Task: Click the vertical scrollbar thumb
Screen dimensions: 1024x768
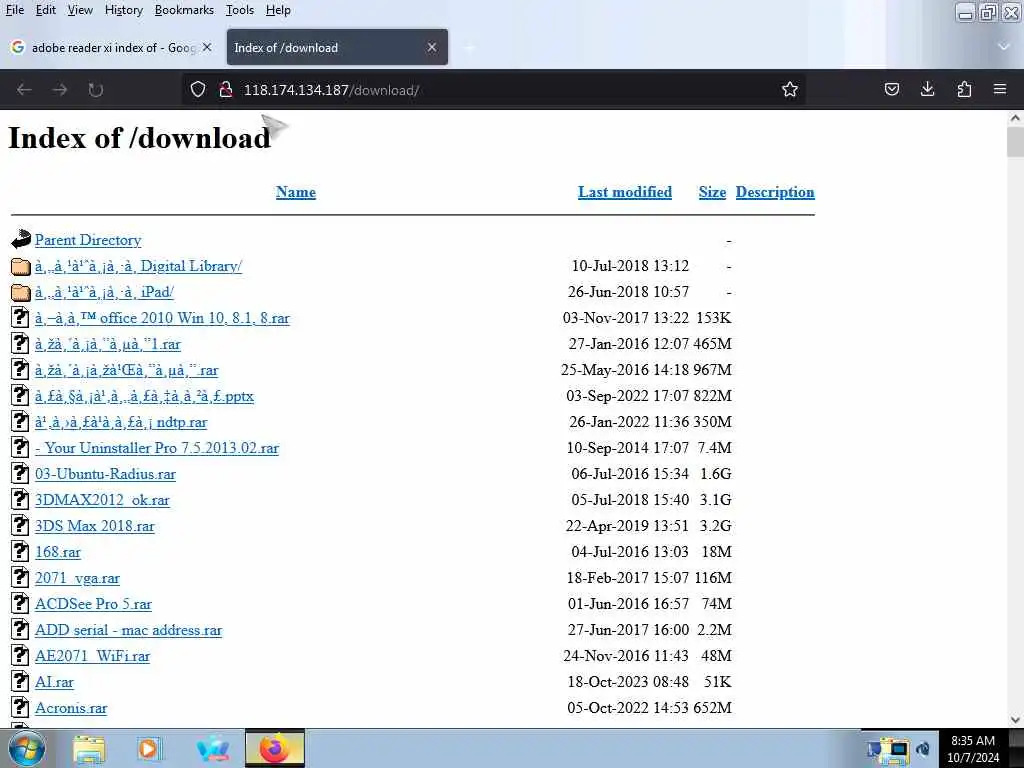Action: click(x=1015, y=142)
